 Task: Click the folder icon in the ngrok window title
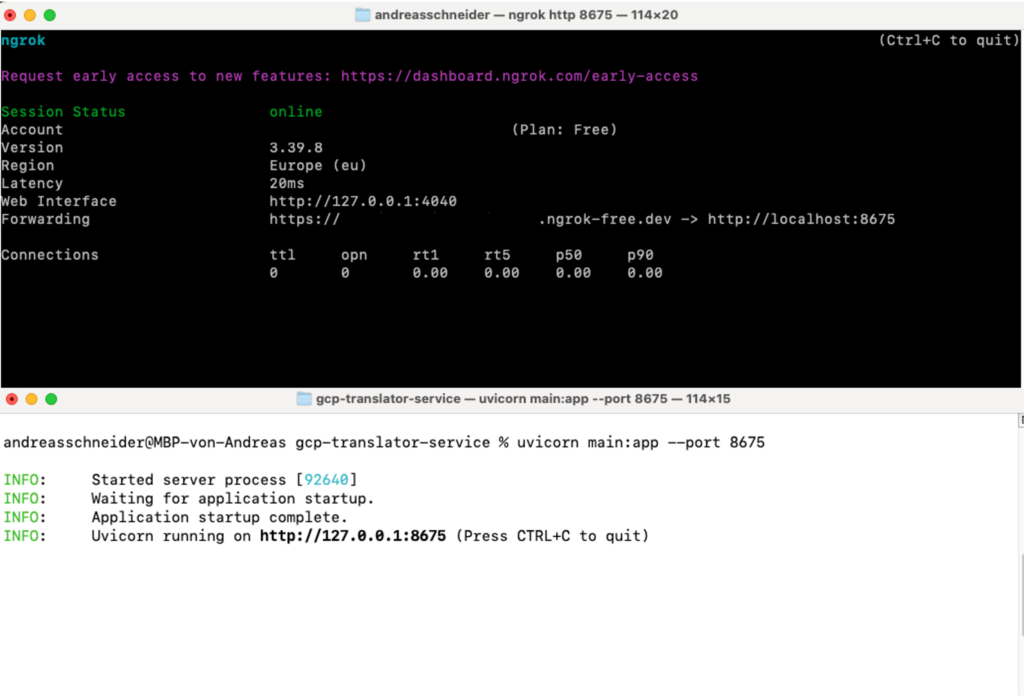(x=362, y=14)
